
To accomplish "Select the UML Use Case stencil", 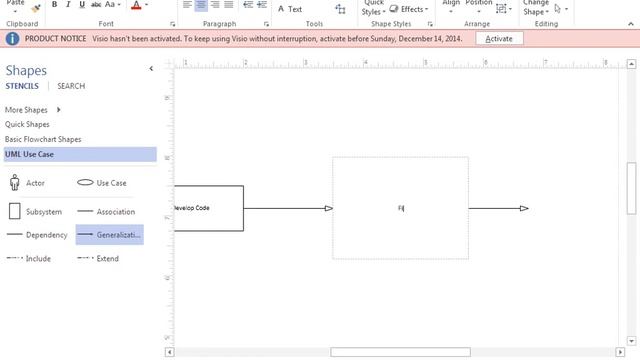I will click(80, 154).
